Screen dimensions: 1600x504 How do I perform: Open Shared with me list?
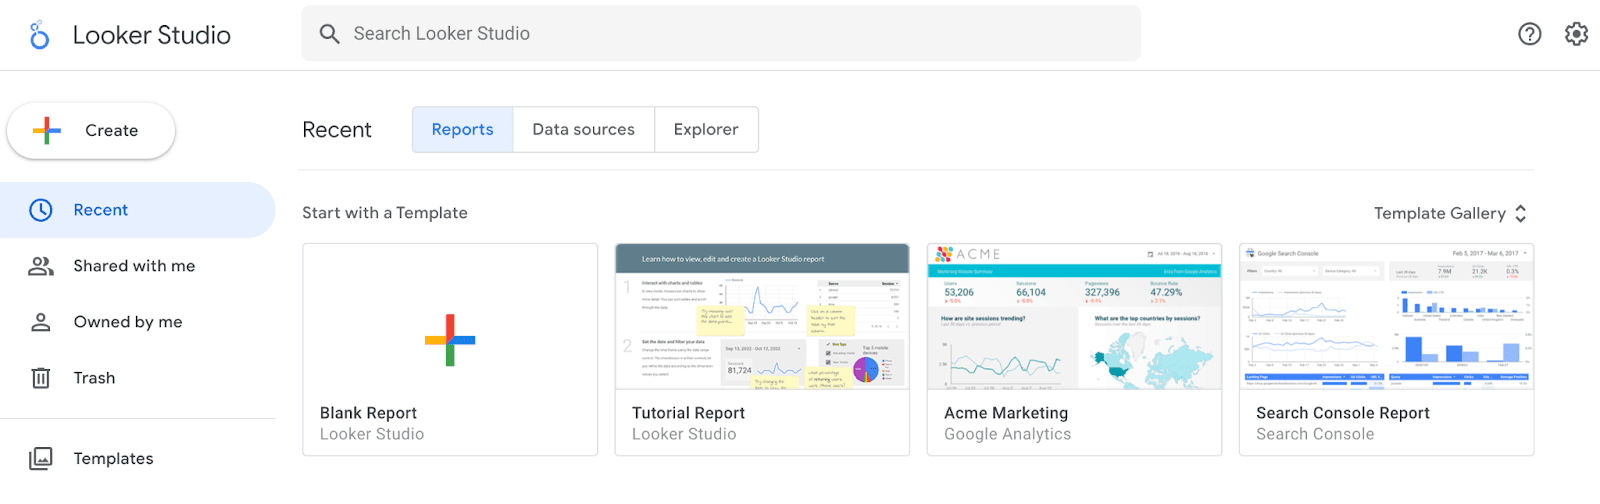coord(134,266)
